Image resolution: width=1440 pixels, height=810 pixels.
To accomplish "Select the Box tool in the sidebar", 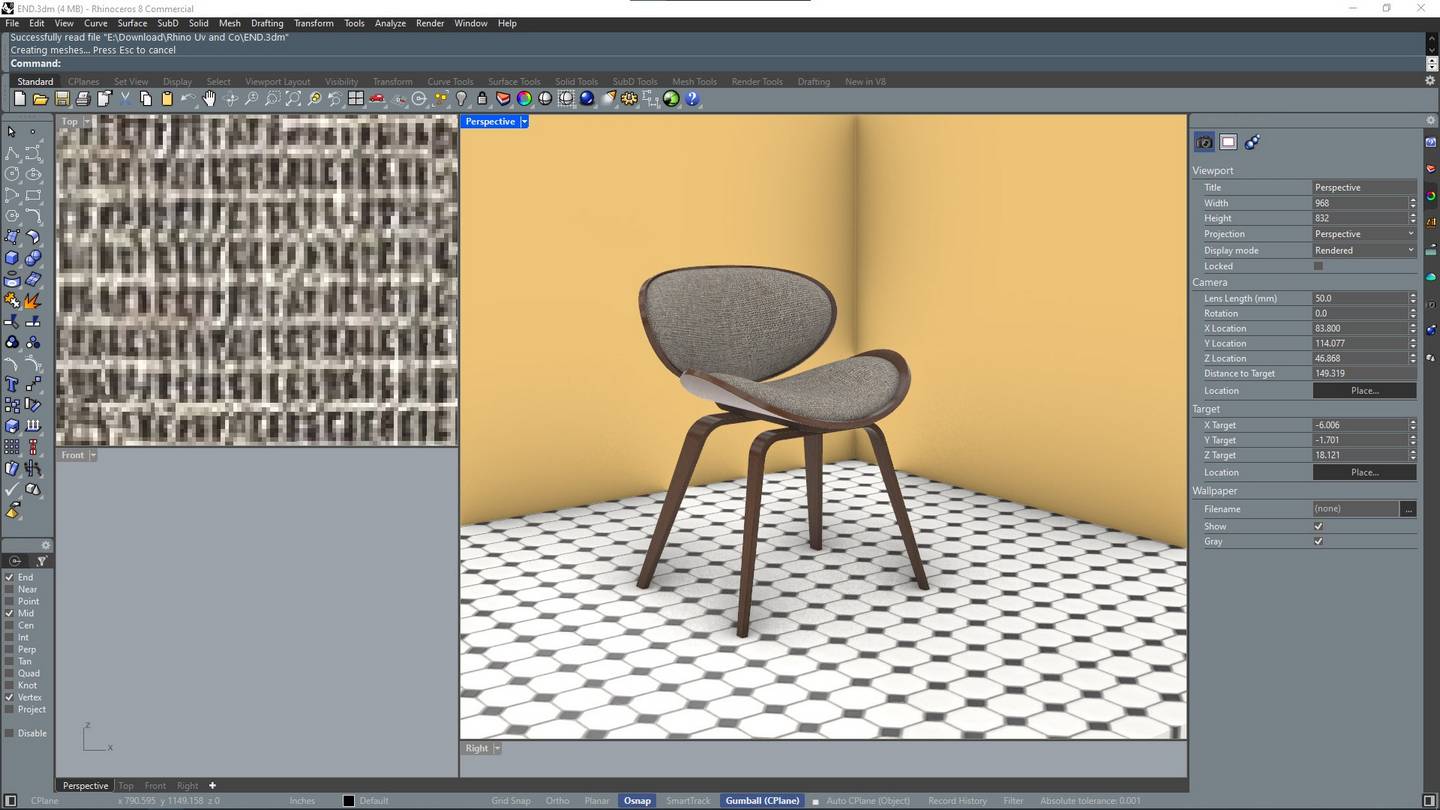I will pyautogui.click(x=11, y=257).
